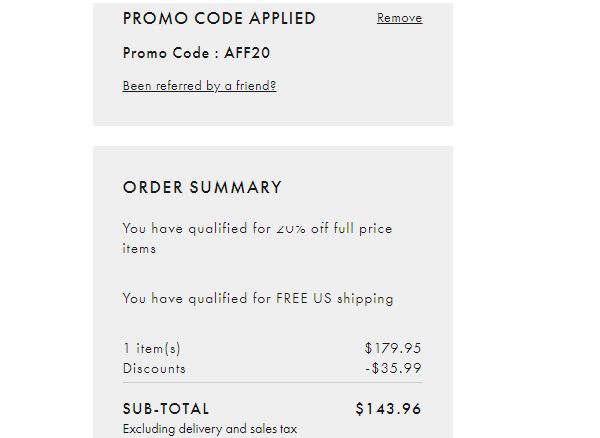Click the FREE US shipping message
Viewport: 600px width, 438px height.
pyautogui.click(x=258, y=298)
